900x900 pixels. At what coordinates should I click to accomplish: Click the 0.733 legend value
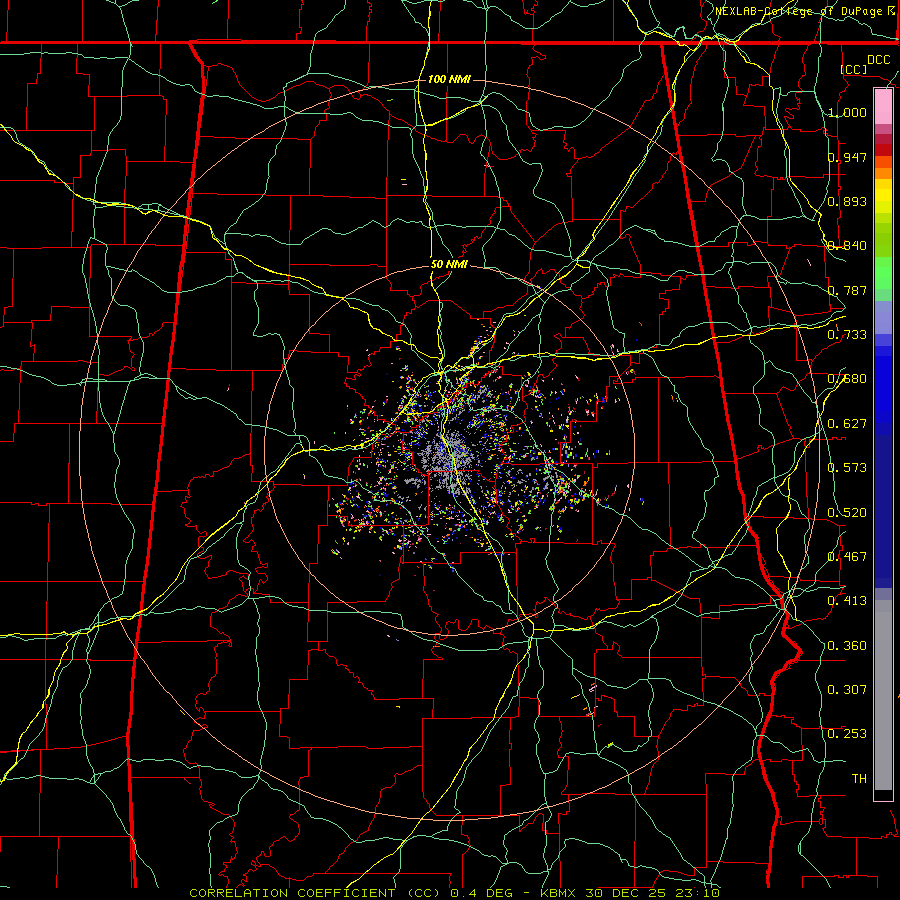pos(847,335)
